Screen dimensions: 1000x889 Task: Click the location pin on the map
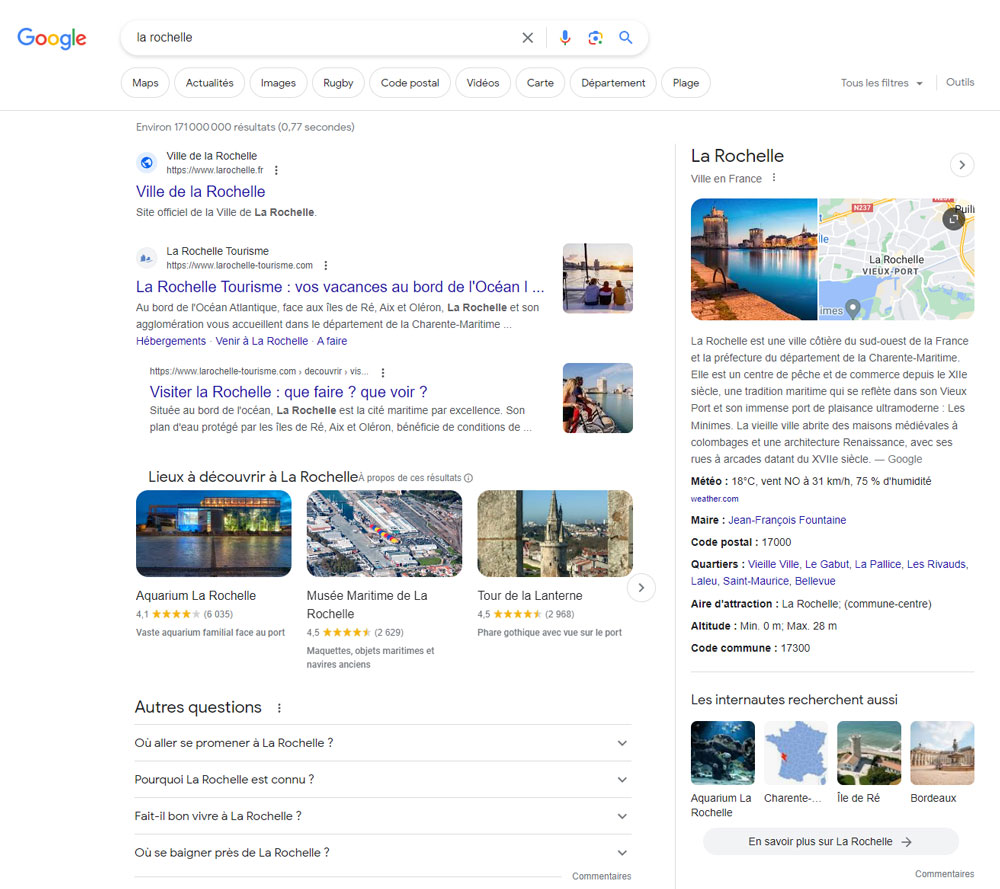tap(852, 308)
